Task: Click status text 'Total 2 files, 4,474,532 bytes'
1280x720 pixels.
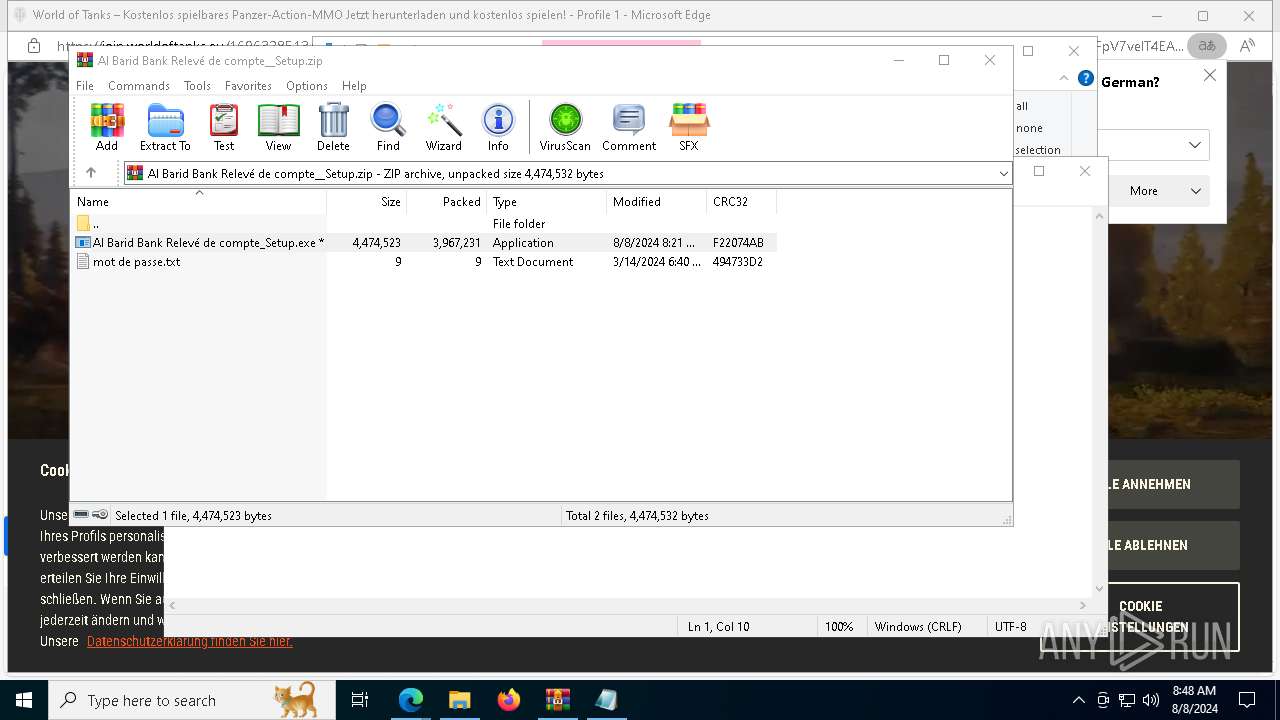Action: [637, 516]
